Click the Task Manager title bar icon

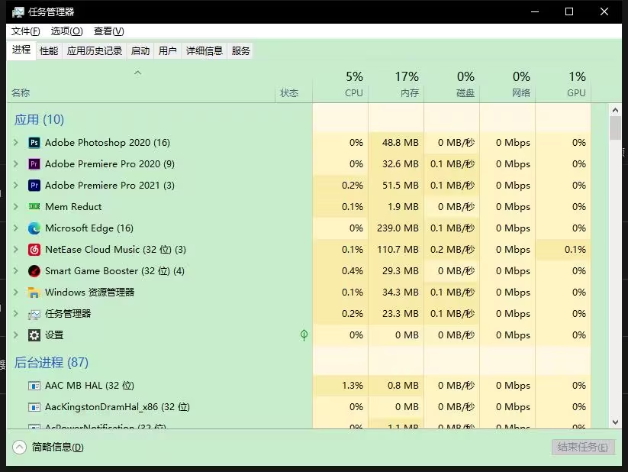pos(18,12)
